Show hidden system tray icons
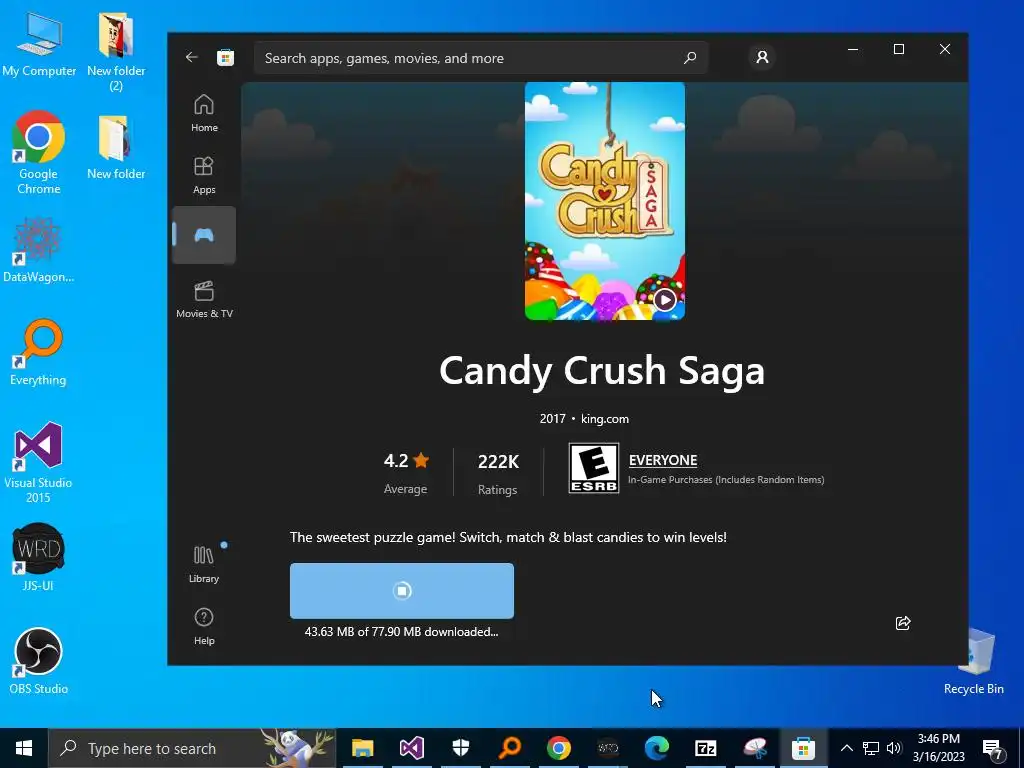 tap(846, 748)
